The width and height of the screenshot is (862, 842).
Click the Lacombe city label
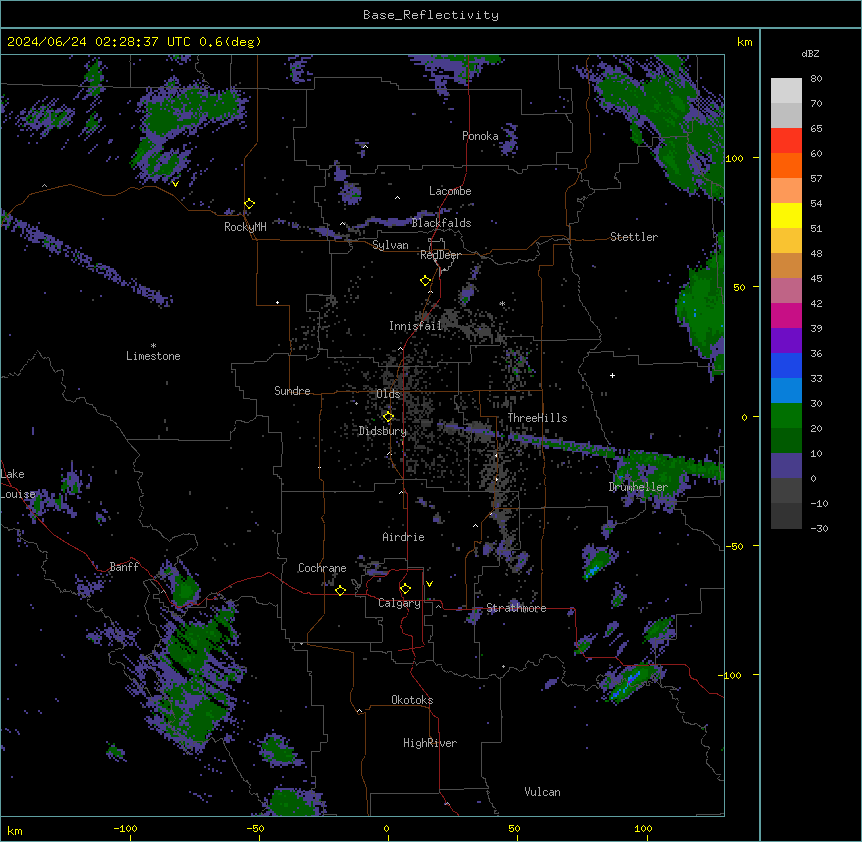coord(450,191)
